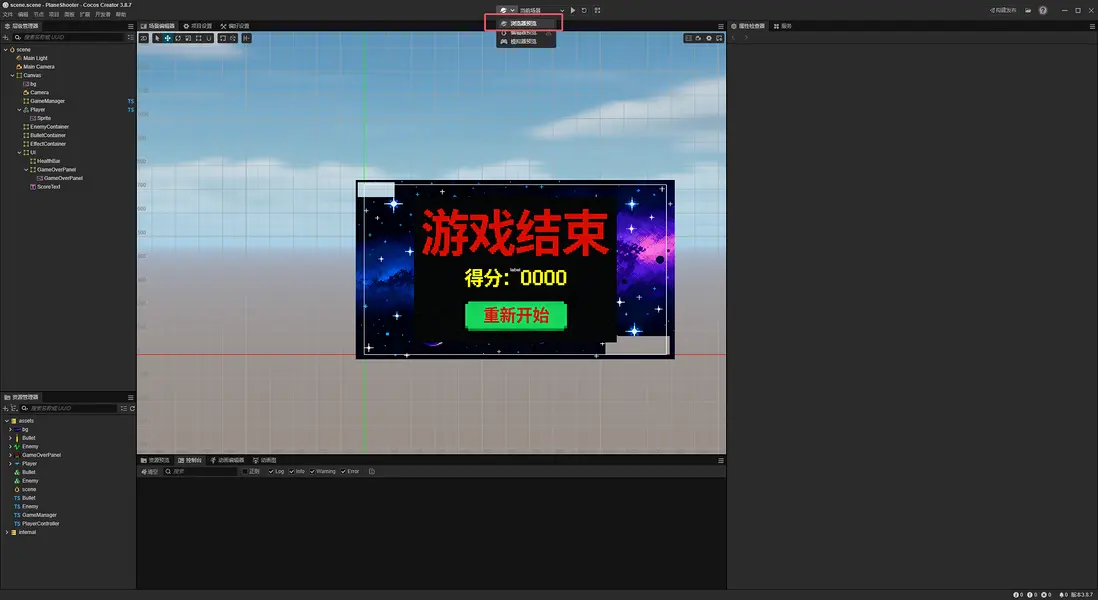This screenshot has width=1098, height=600.
Task: Open the 文件 menu
Action: click(x=8, y=14)
